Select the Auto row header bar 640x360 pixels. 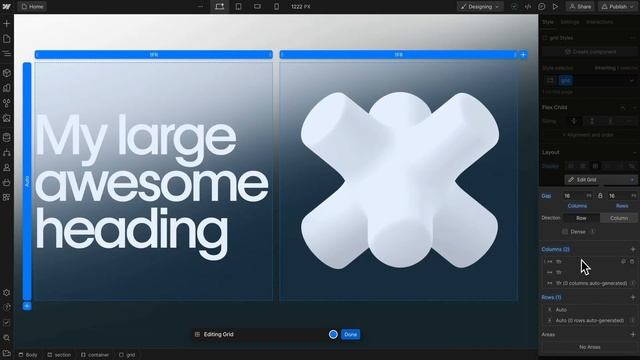(27, 181)
